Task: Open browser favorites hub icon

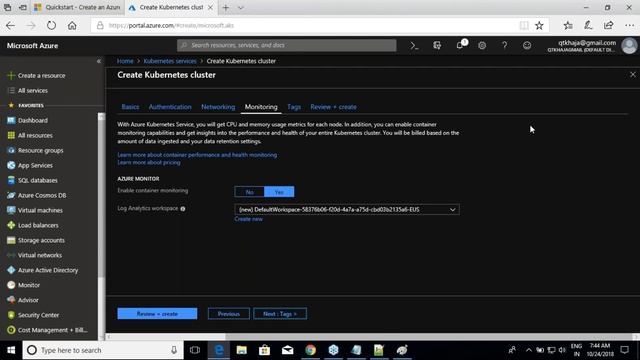Action: [x=568, y=25]
